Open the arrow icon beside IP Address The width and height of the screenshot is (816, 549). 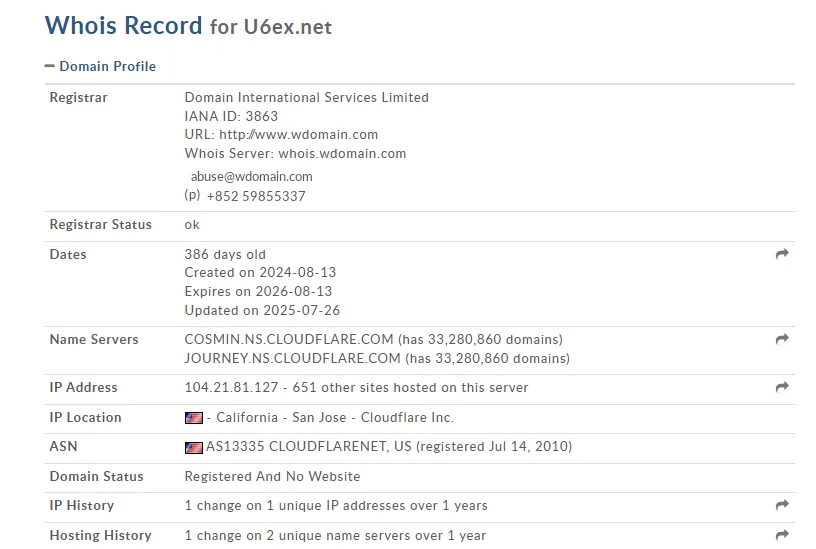(782, 388)
